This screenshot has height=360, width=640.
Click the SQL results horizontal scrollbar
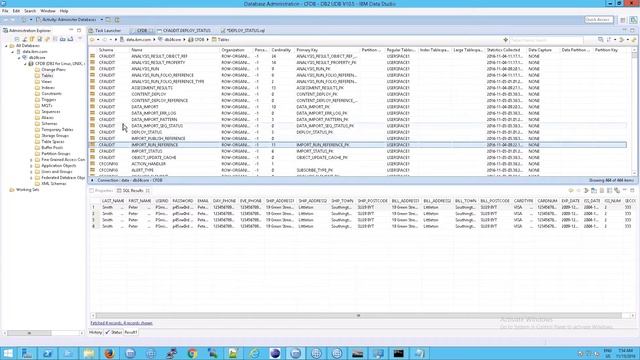(358, 316)
